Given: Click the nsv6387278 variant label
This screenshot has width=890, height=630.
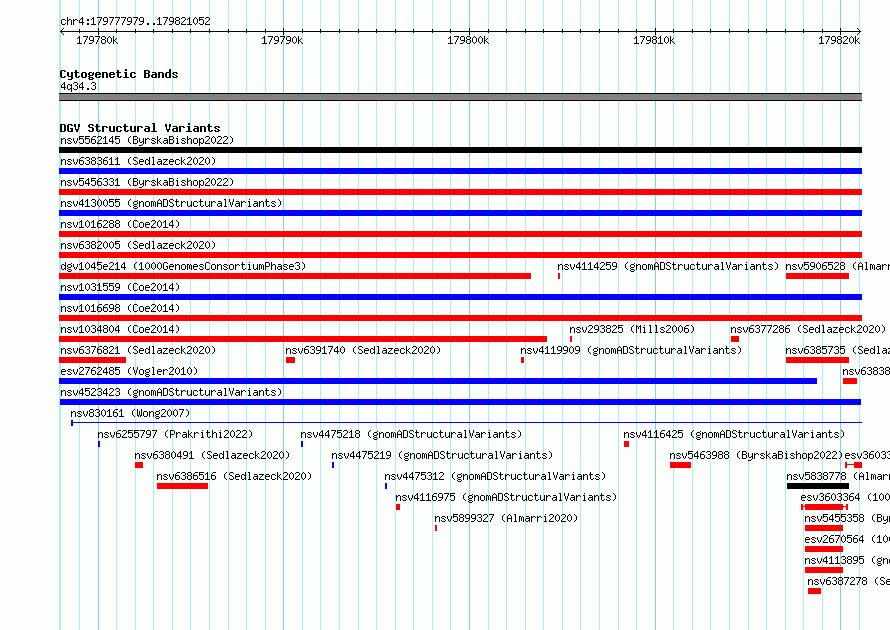Looking at the screenshot, I should (x=849, y=581).
